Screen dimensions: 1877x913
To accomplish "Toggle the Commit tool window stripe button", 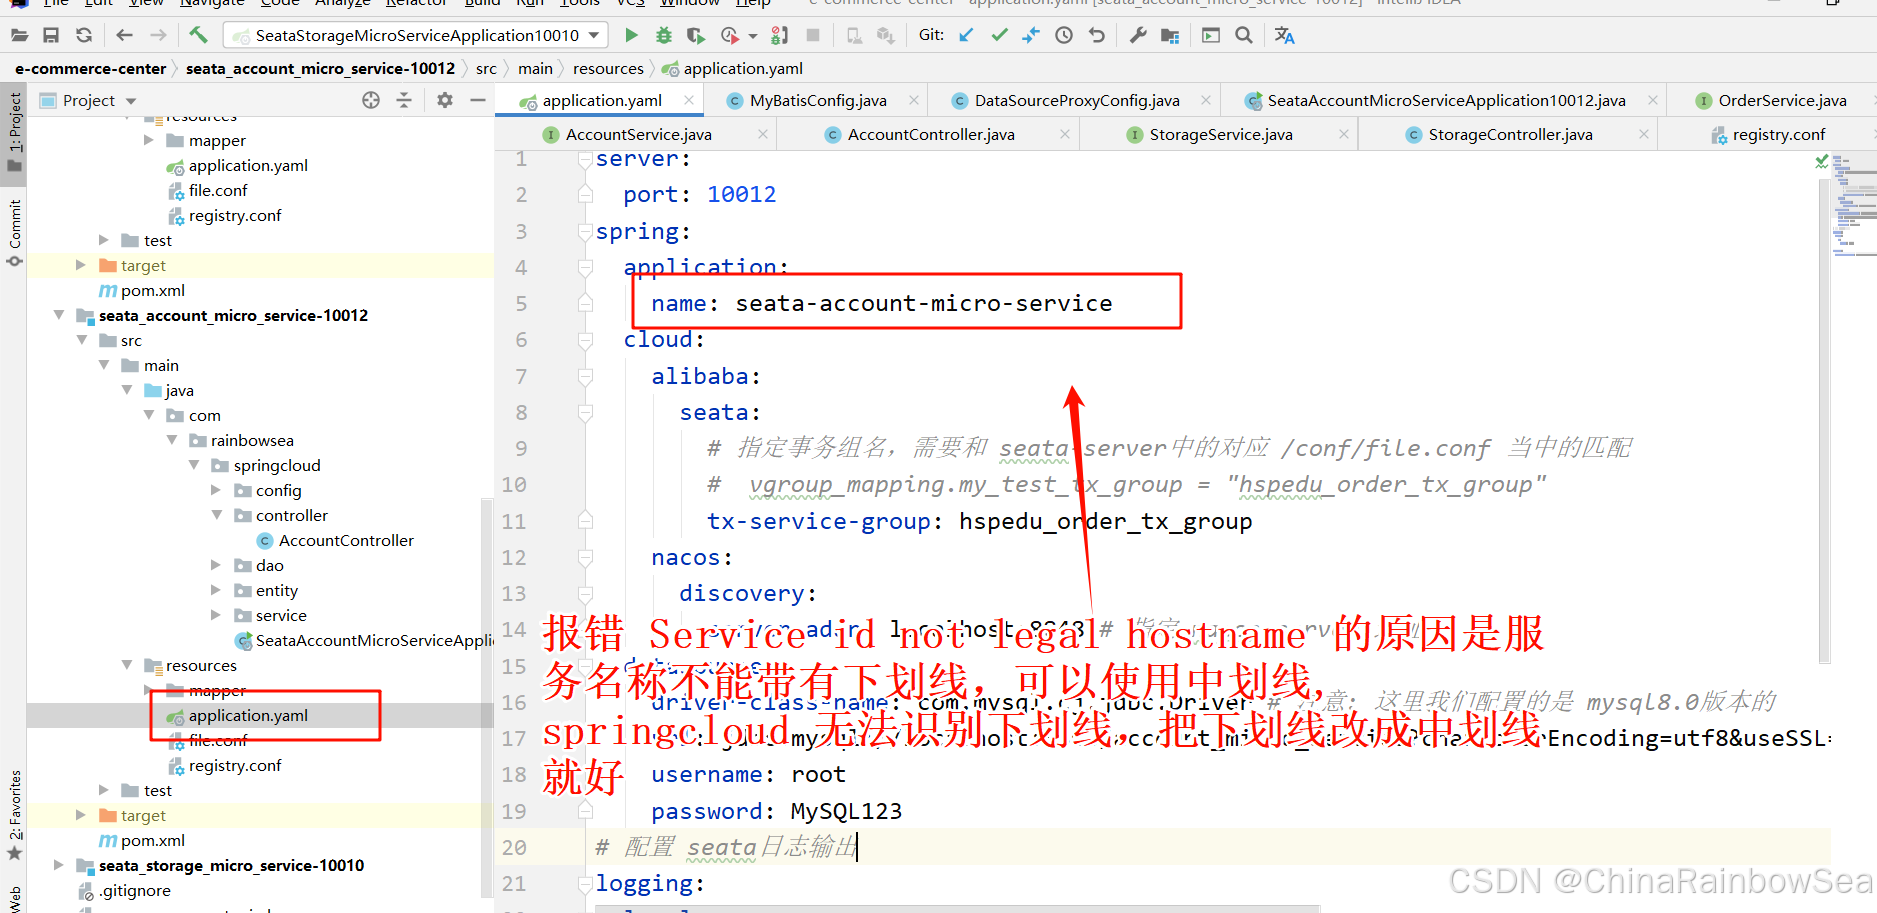I will pyautogui.click(x=15, y=231).
